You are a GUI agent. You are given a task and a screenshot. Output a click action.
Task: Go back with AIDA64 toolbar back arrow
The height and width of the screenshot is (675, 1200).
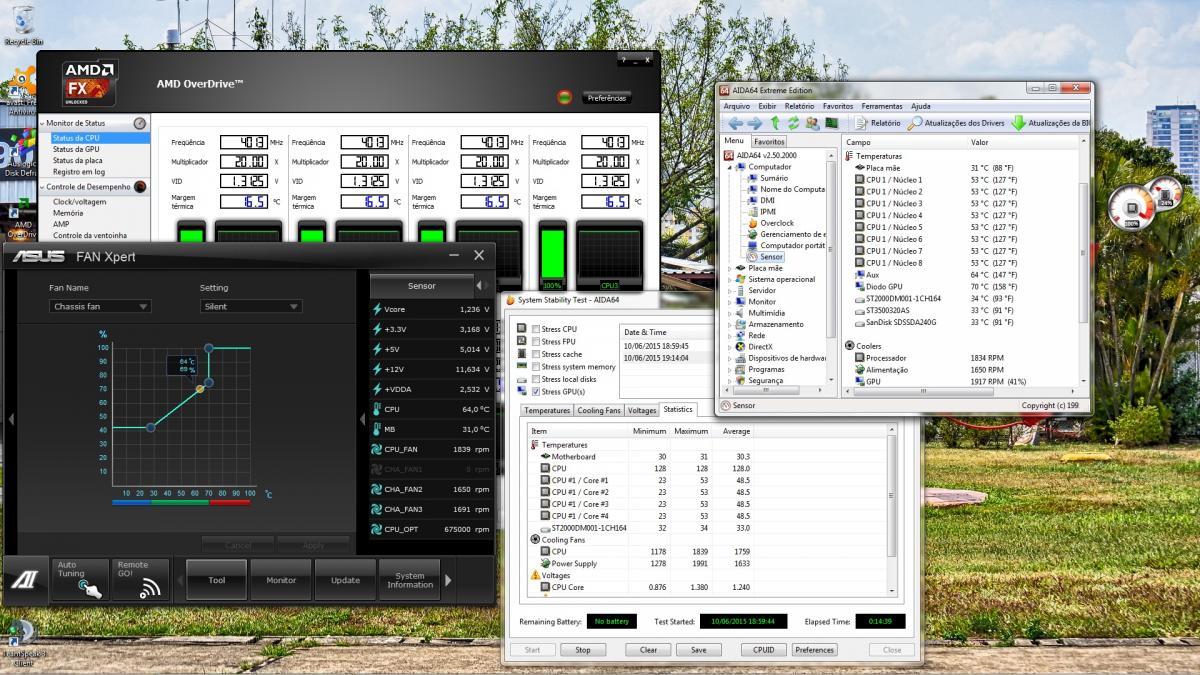click(x=735, y=123)
